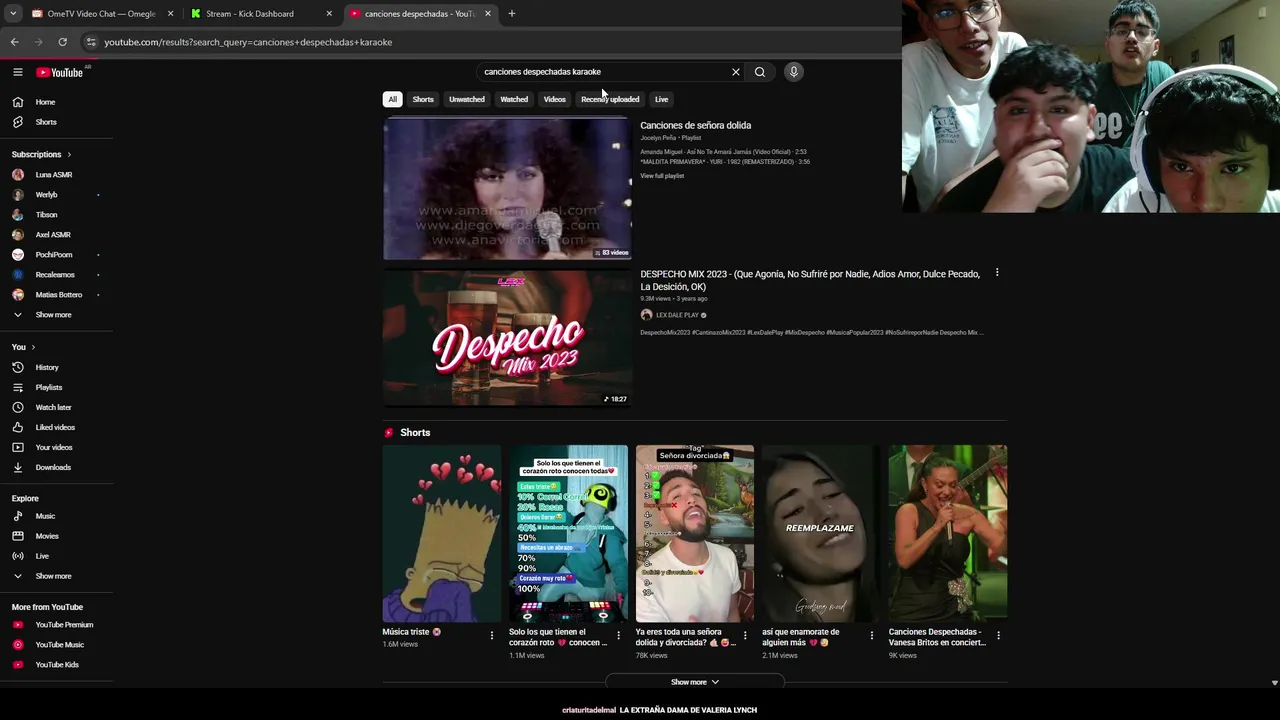Open Playlists in sidebar
Viewport: 1280px width, 720px height.
tap(49, 387)
